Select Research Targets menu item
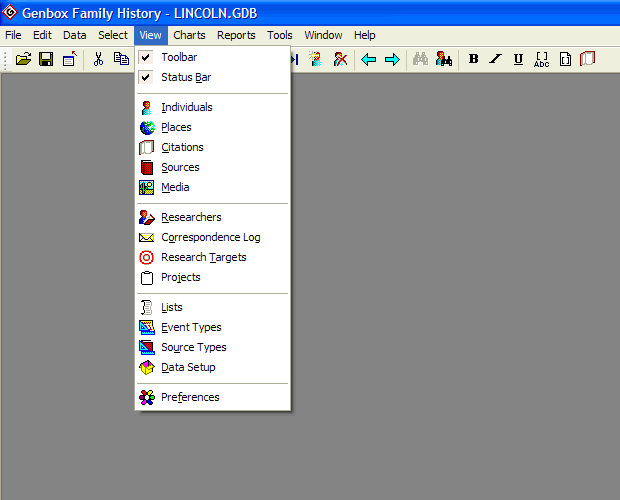 click(203, 257)
